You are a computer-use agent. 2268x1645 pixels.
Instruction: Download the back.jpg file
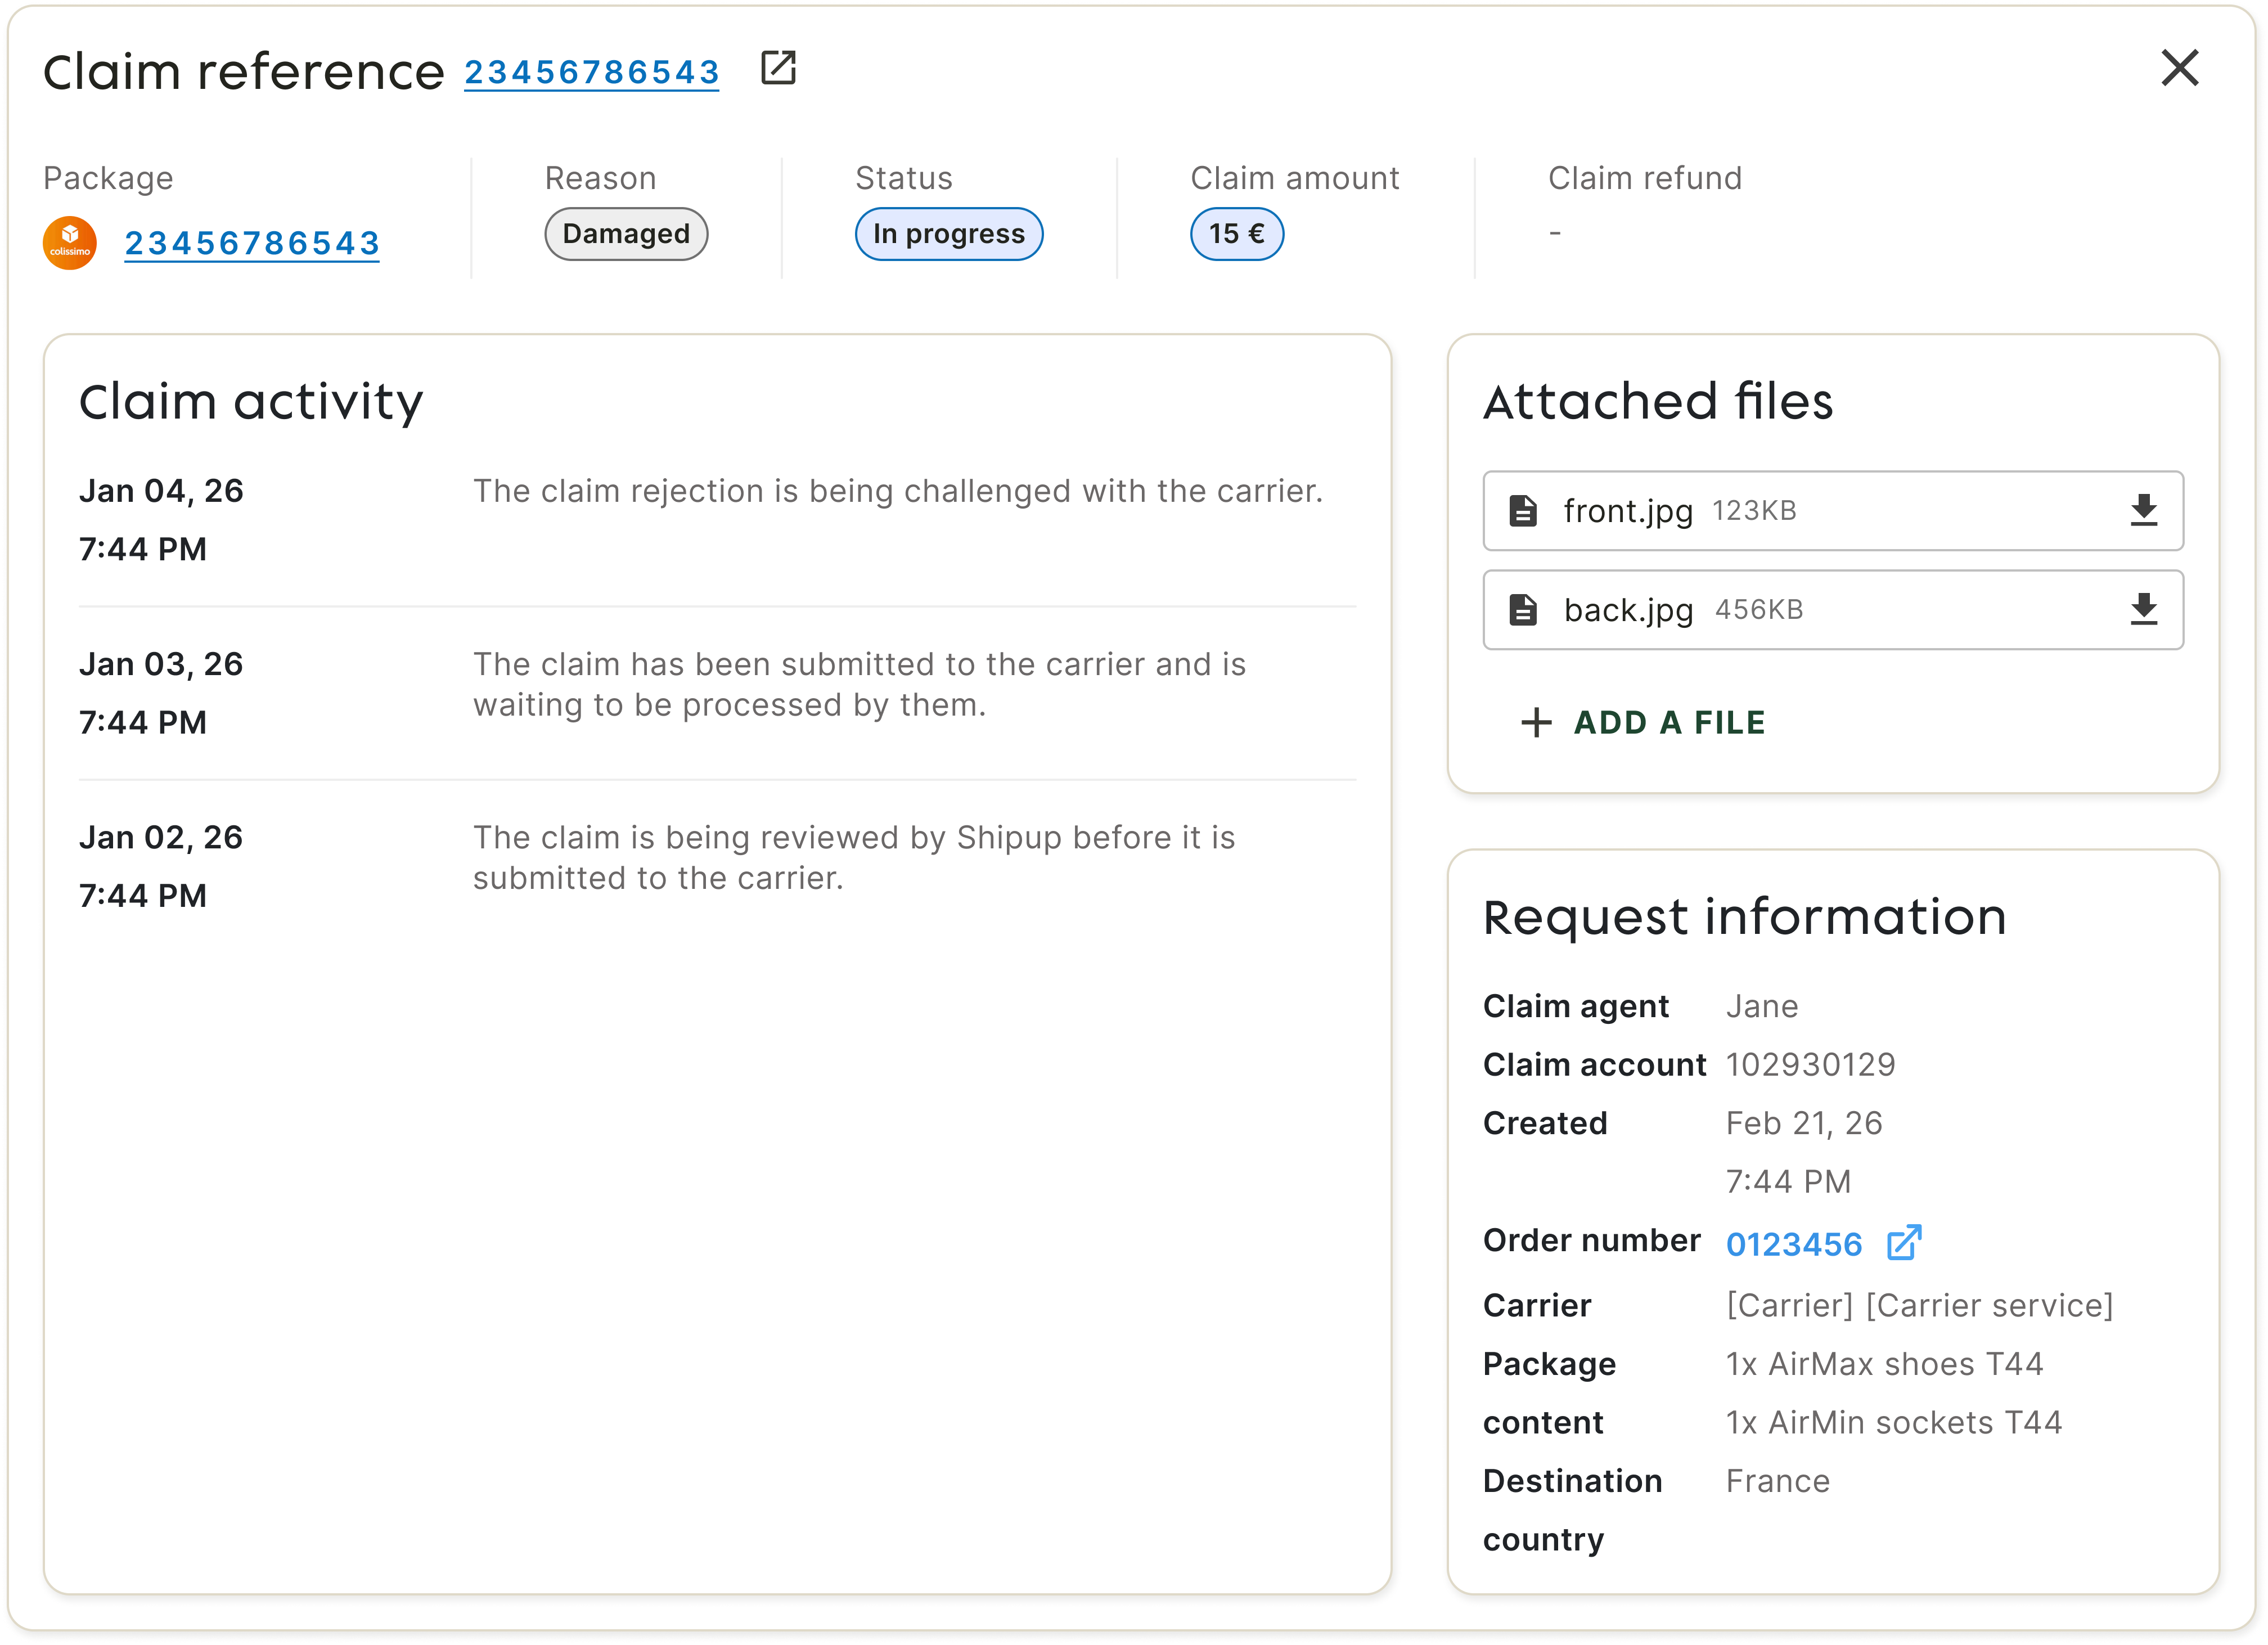2143,609
